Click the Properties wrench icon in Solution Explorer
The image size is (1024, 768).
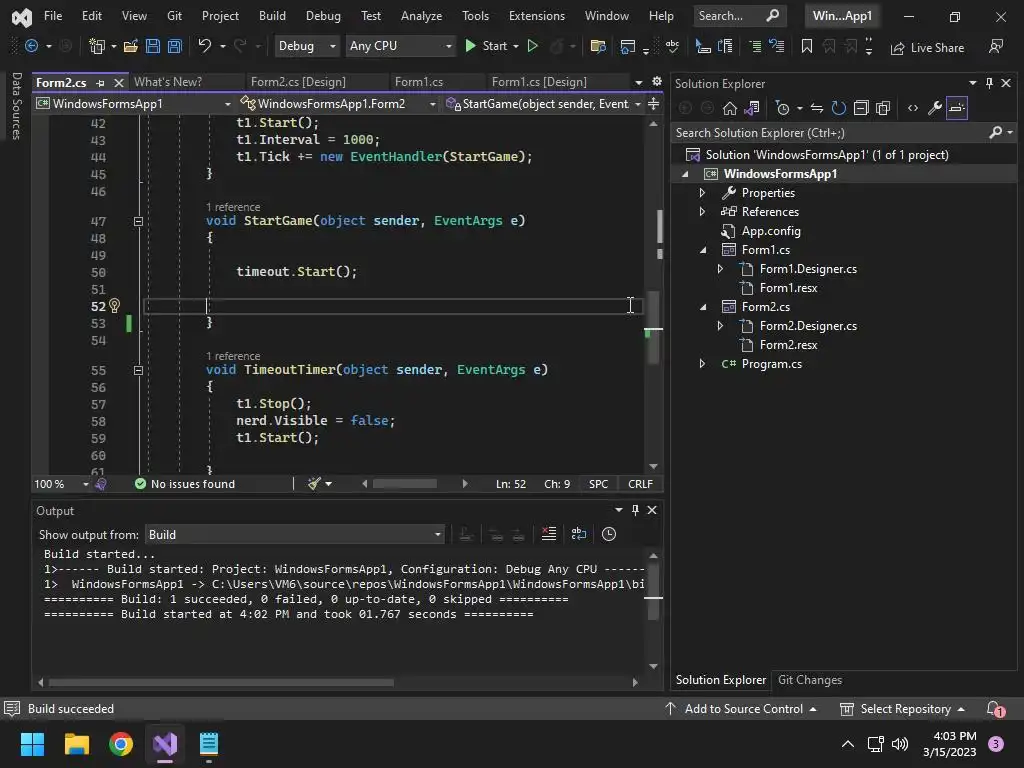click(x=935, y=108)
